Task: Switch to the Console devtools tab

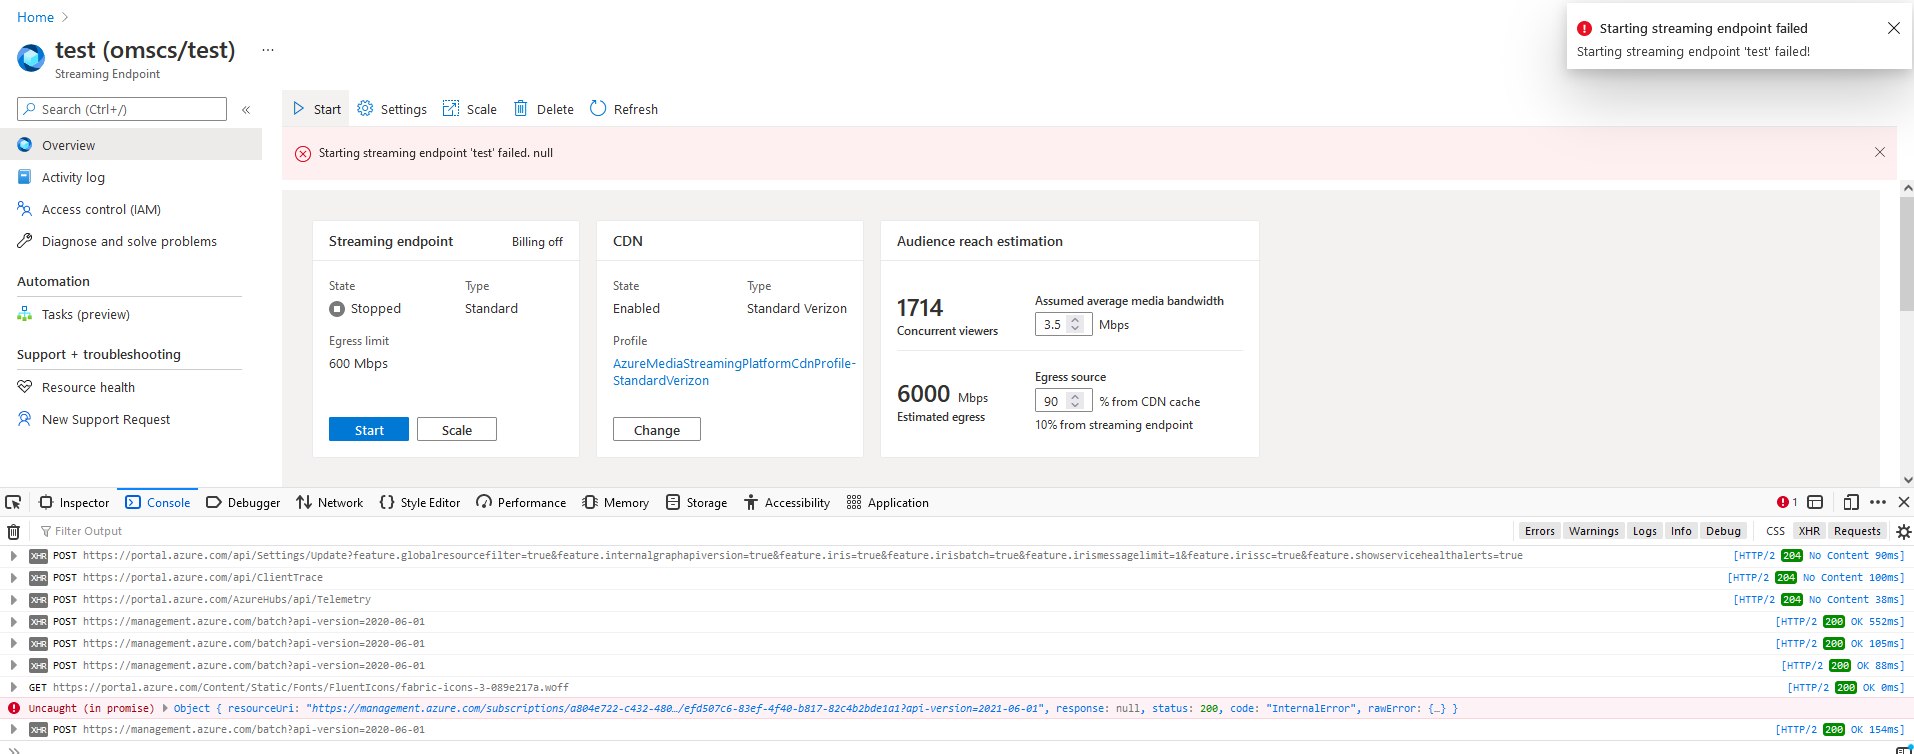Action: pyautogui.click(x=158, y=502)
